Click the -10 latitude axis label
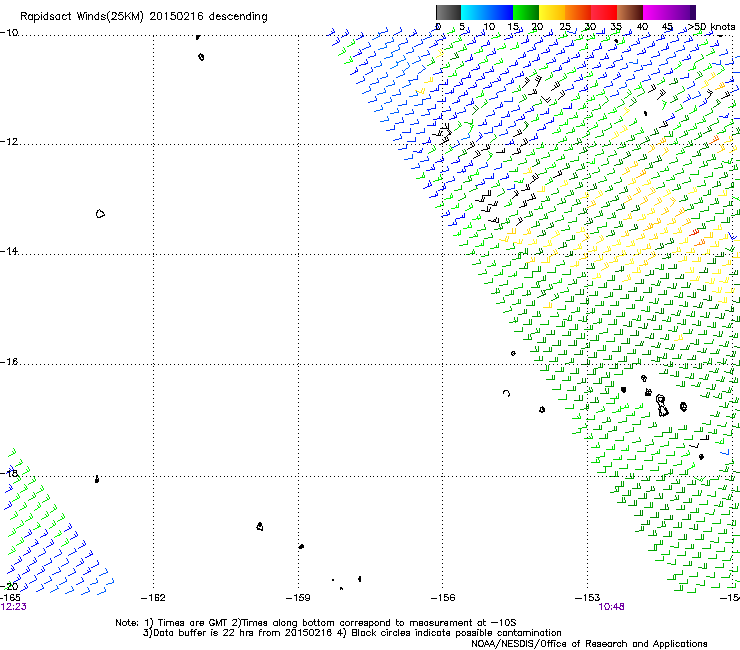 pos(9,33)
